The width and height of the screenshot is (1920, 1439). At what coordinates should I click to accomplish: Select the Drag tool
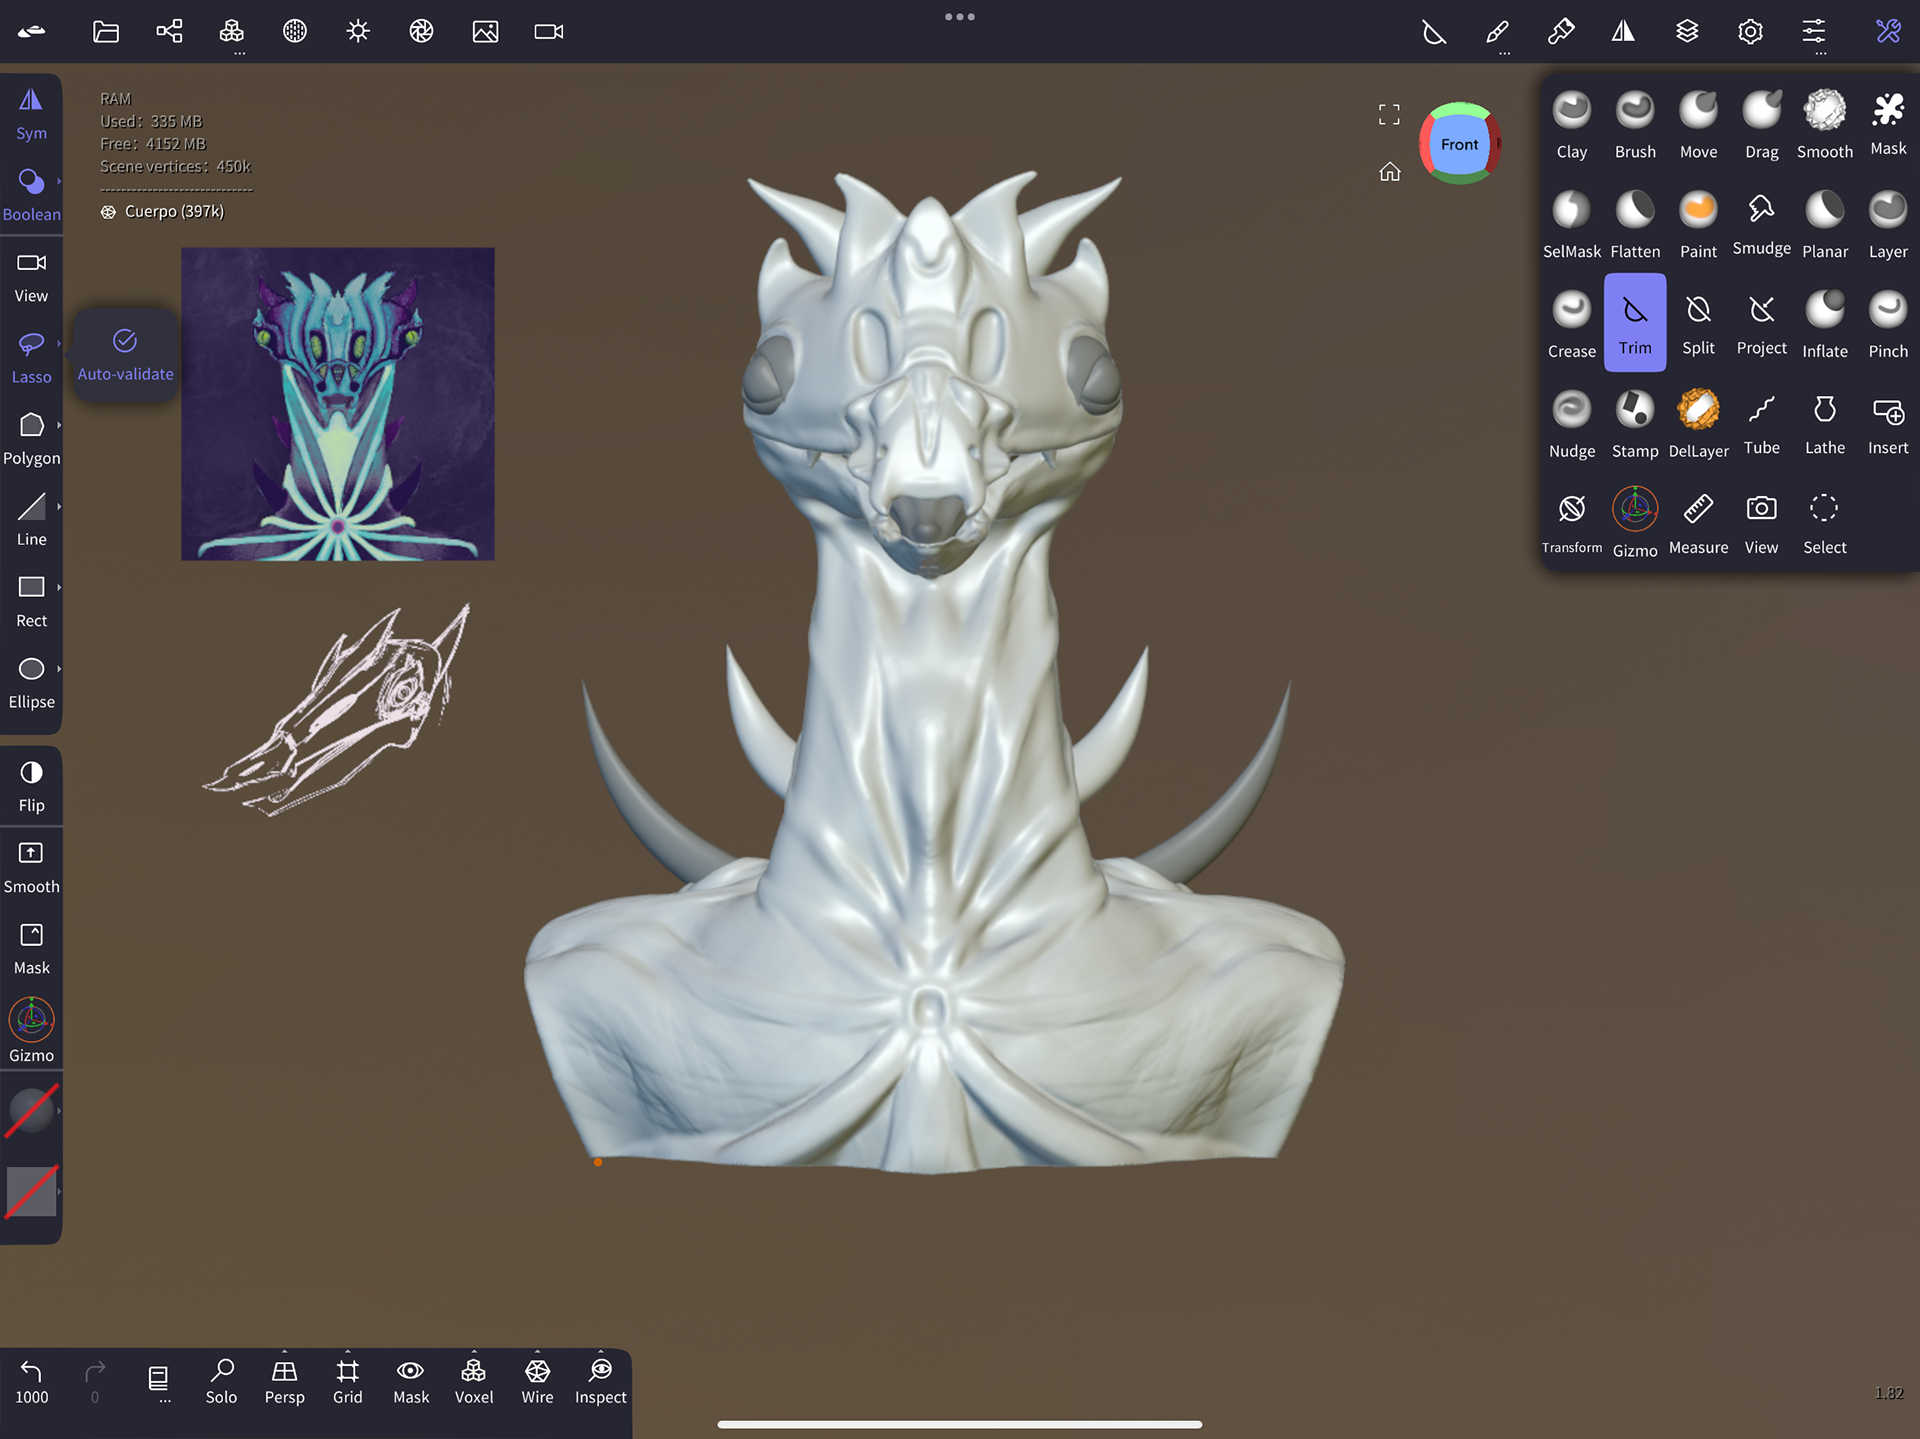[x=1761, y=124]
